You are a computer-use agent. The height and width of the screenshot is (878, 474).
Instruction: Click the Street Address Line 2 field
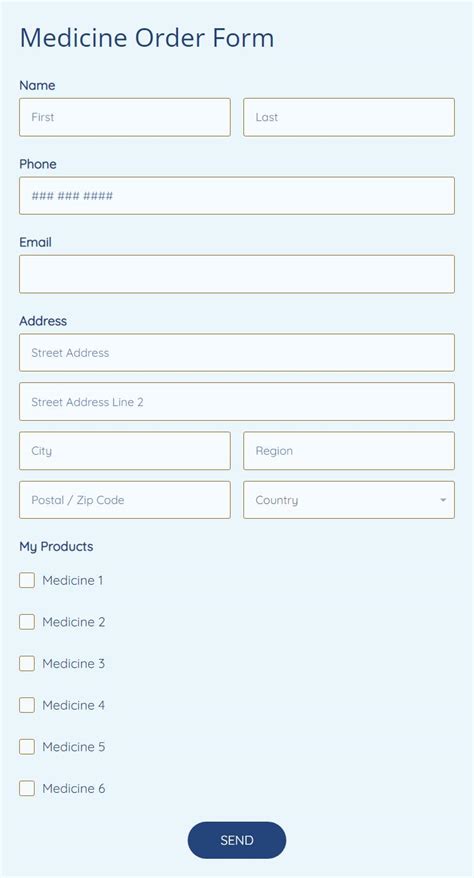coord(237,401)
